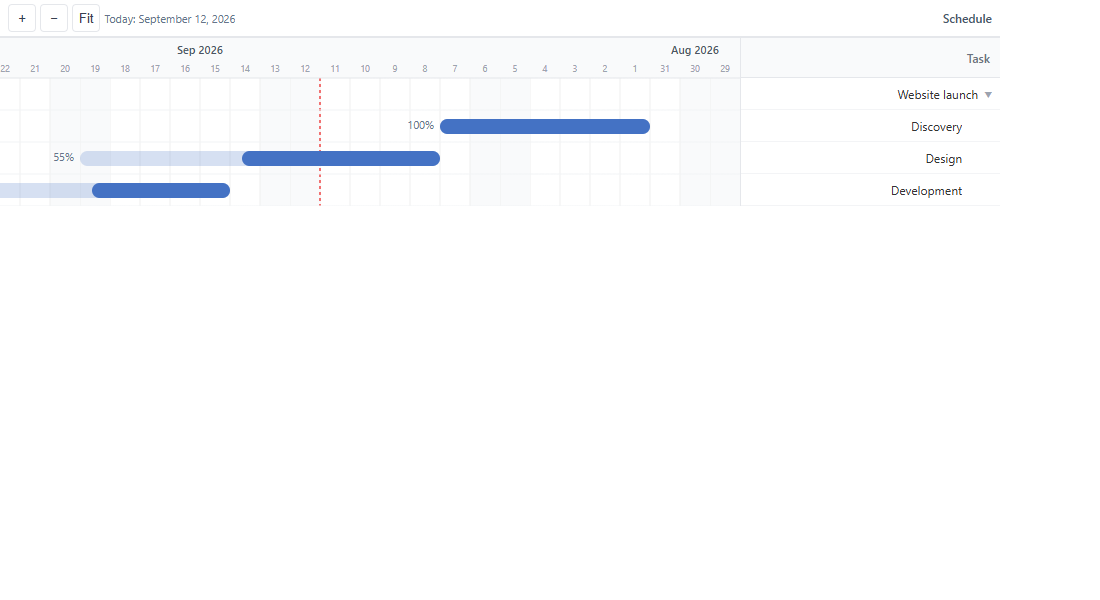
Task: Click the red dashed today marker line
Action: click(320, 142)
